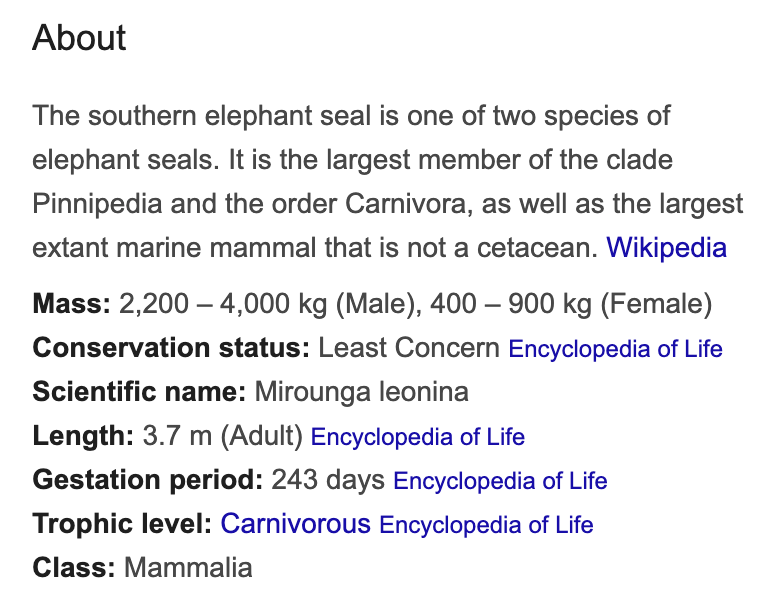The image size is (768, 612).
Task: Click the Mirounga leonina text
Action: coord(361,392)
